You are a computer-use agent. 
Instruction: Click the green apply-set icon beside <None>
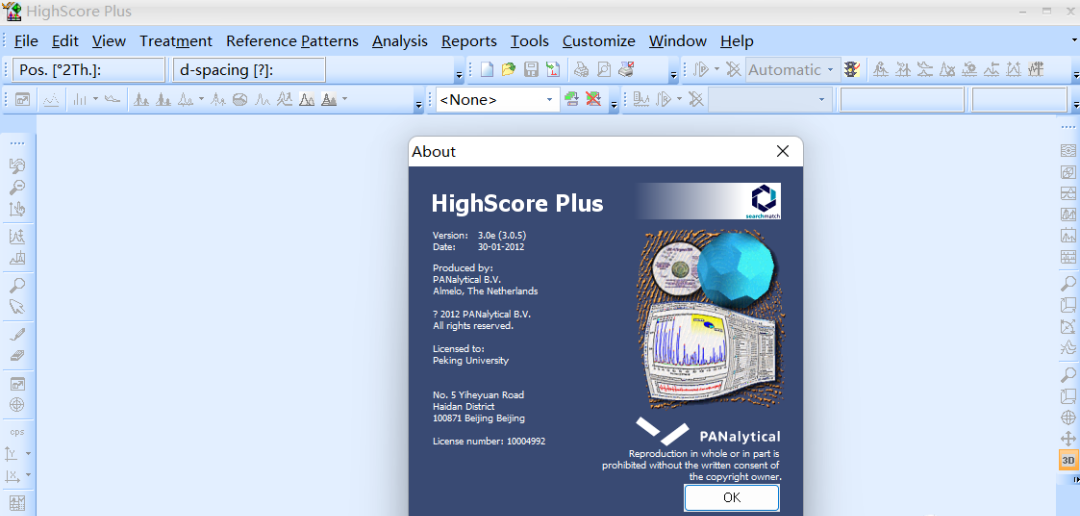coord(571,100)
